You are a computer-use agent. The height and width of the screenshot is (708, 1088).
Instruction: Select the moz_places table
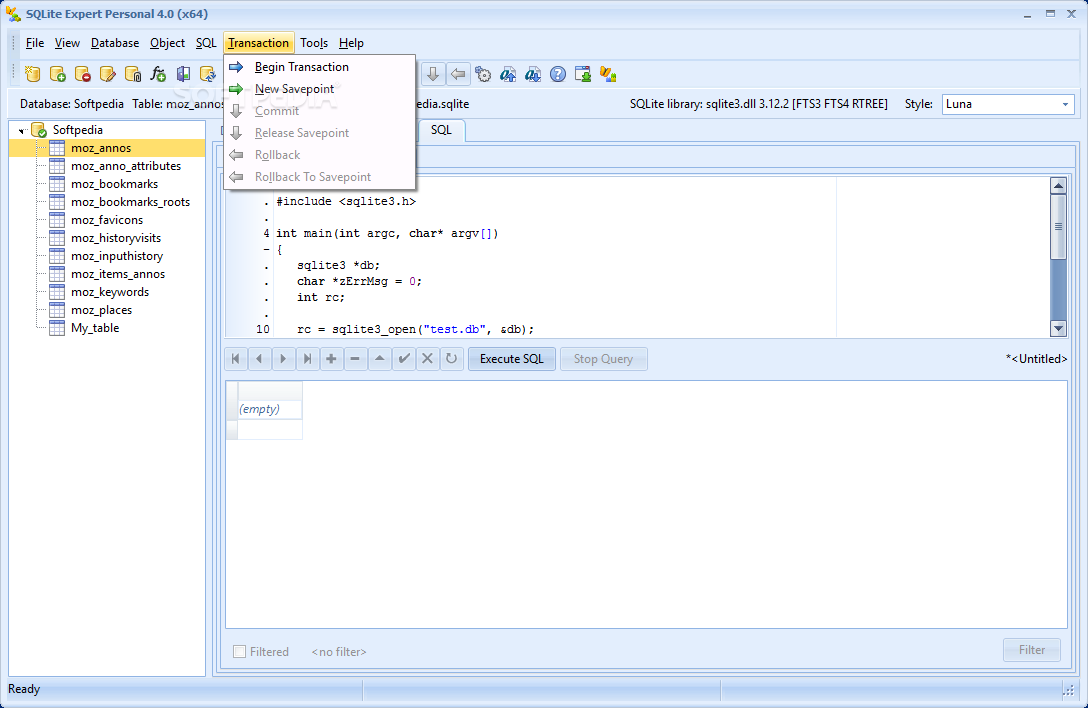[101, 310]
